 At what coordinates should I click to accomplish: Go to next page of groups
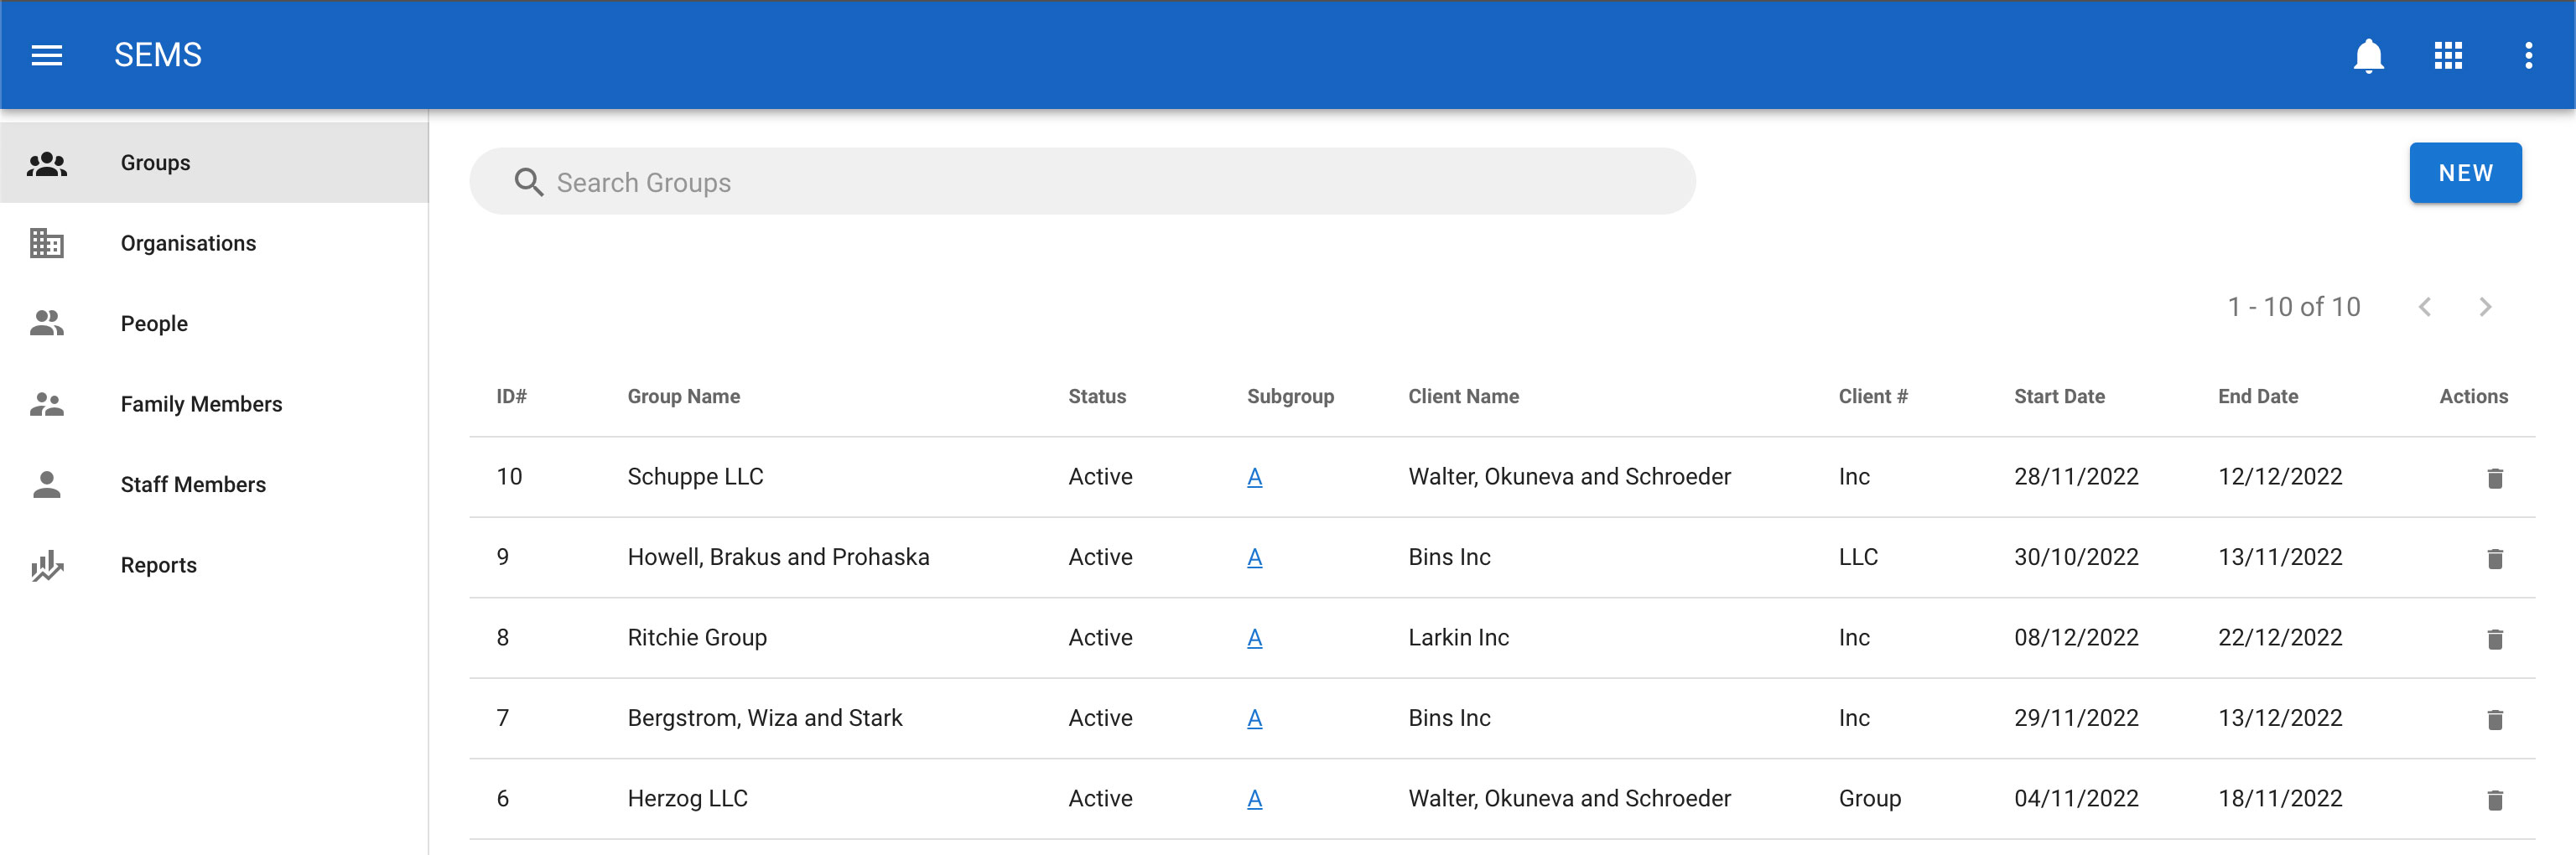[x=2484, y=307]
